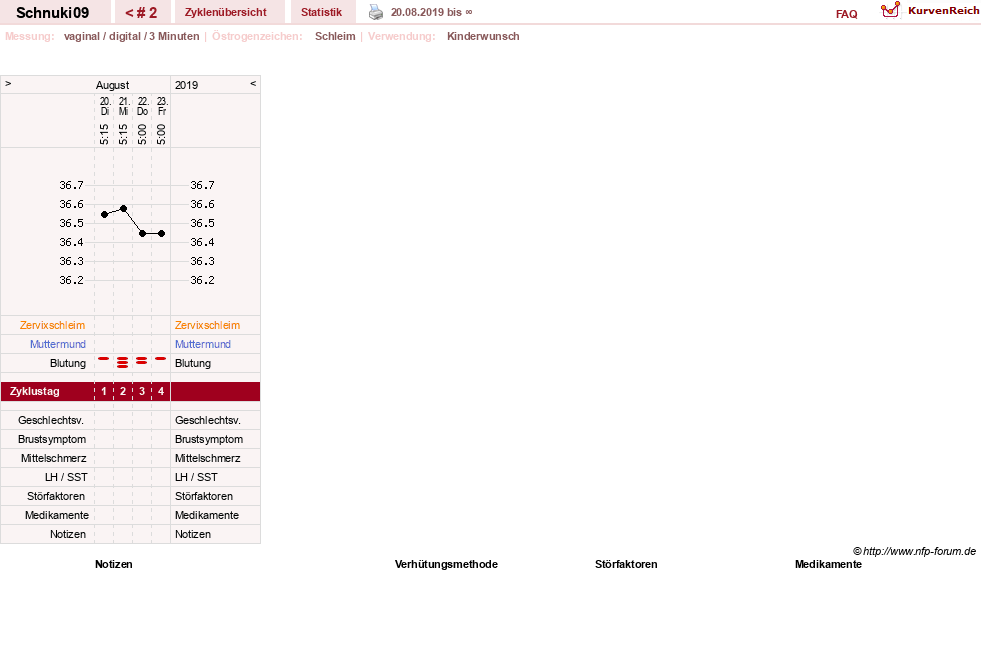Open the Statistik tab
The width and height of the screenshot is (981, 663).
pyautogui.click(x=322, y=13)
